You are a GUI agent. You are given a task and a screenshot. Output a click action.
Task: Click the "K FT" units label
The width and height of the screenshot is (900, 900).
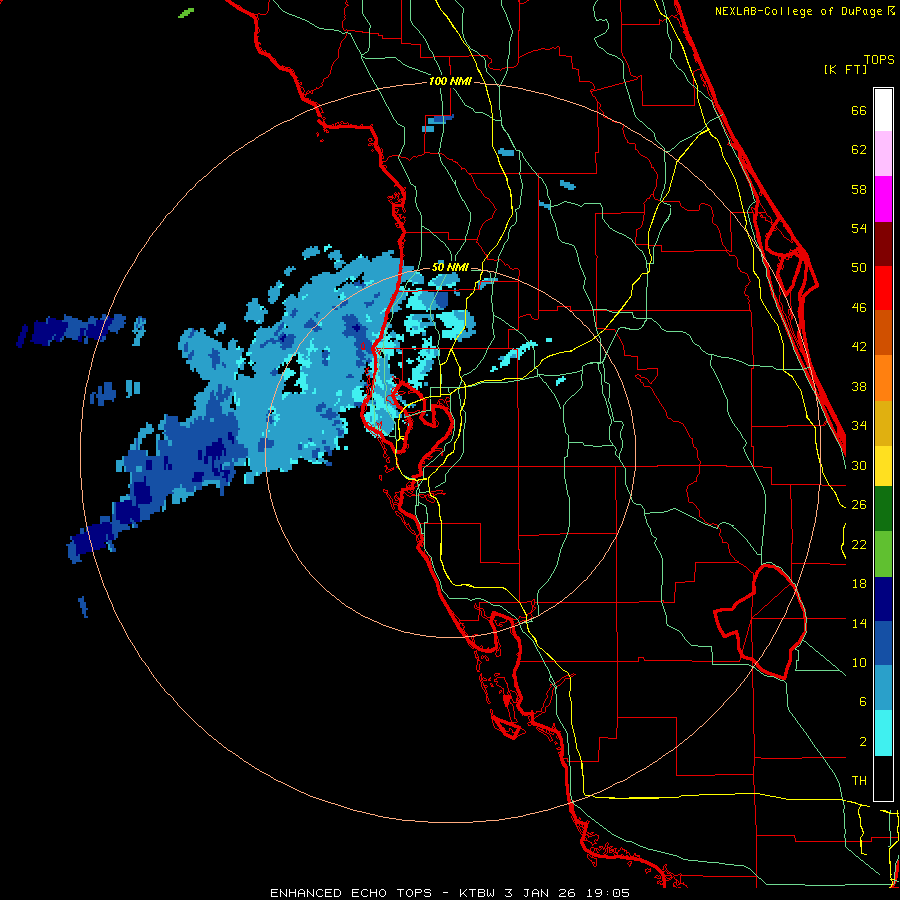[845, 69]
